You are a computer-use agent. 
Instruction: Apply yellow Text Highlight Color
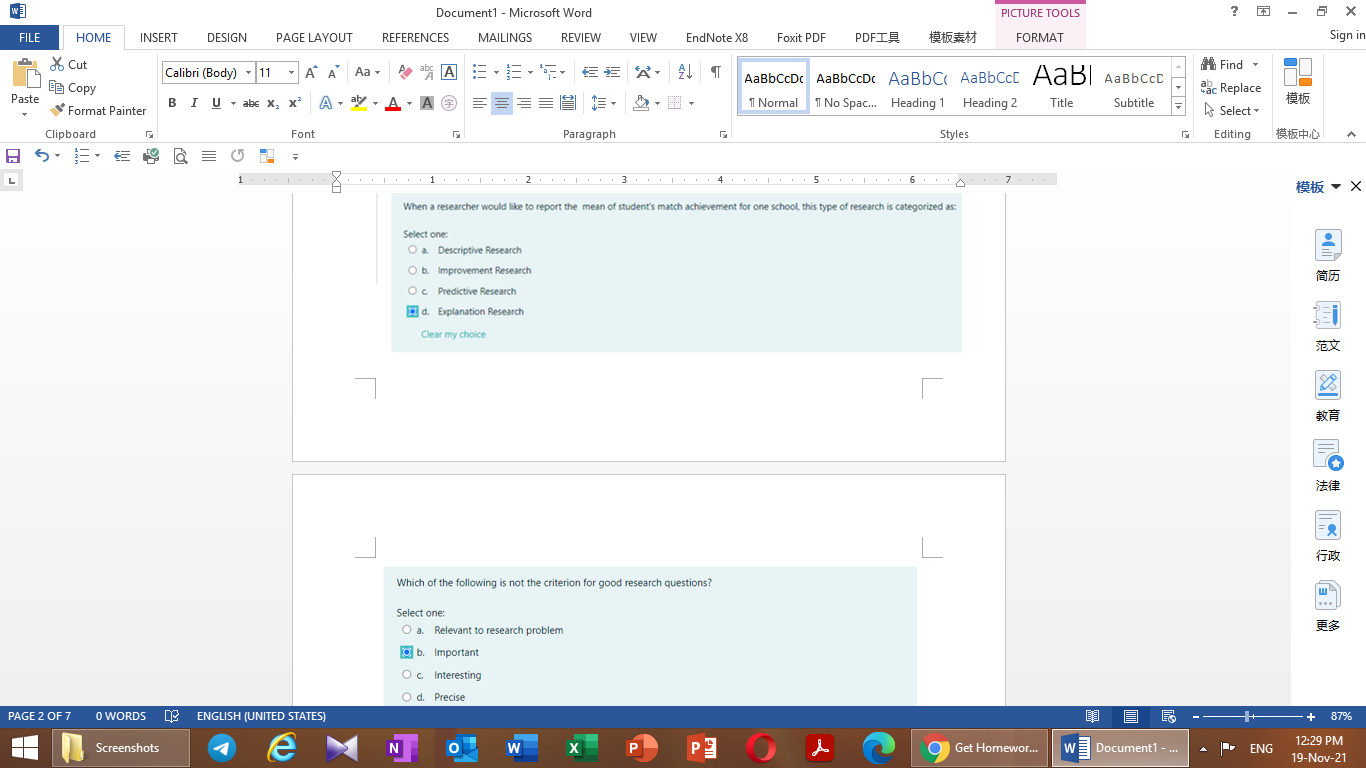click(358, 103)
